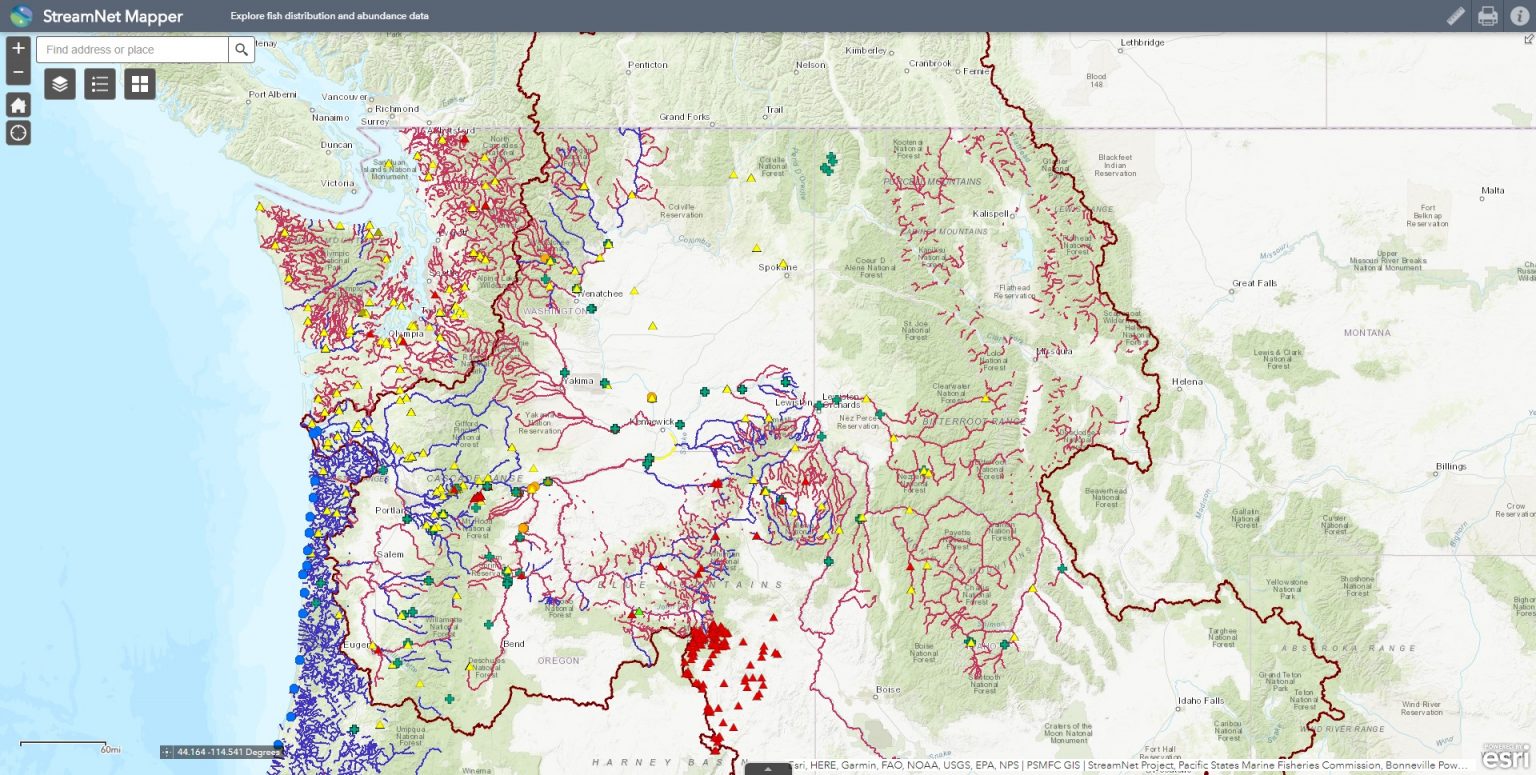Enable the coordinate picker crosshair button
Screen dimensions: 1536x775
pos(167,752)
